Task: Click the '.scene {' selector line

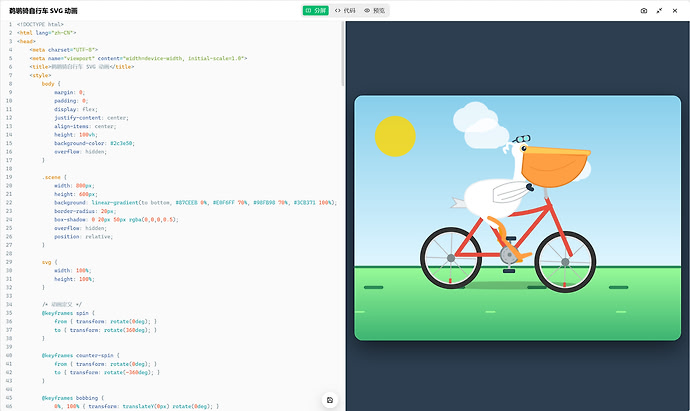Action: click(54, 177)
